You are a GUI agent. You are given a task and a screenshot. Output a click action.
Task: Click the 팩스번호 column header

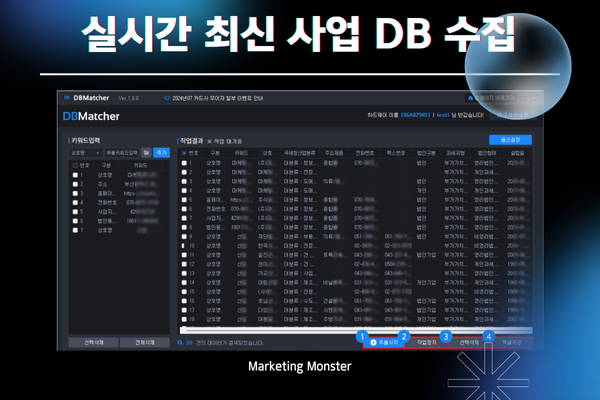coord(396,153)
